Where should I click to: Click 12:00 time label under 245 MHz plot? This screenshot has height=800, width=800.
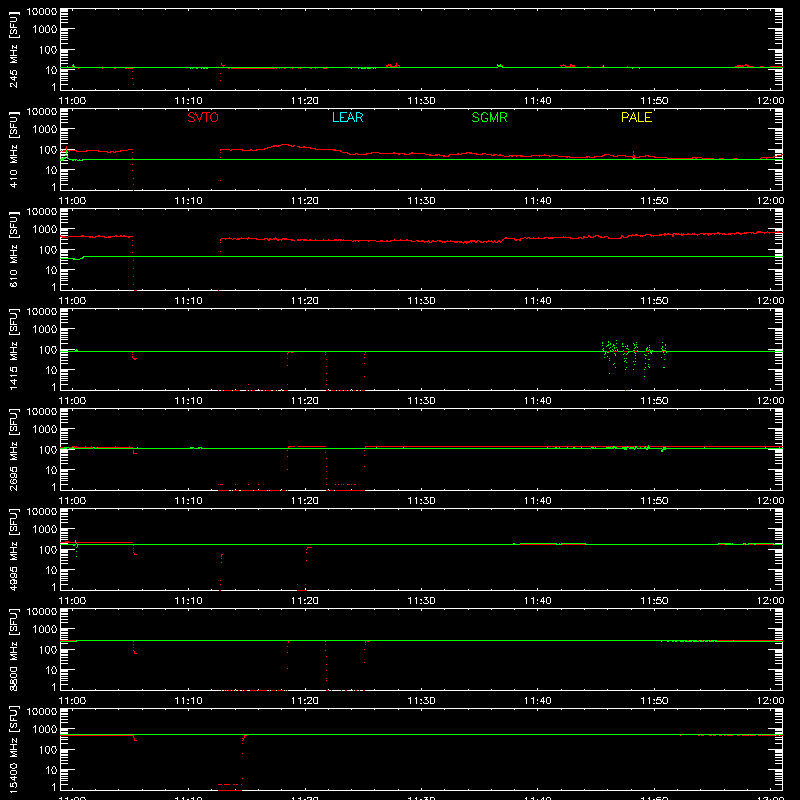tap(770, 101)
